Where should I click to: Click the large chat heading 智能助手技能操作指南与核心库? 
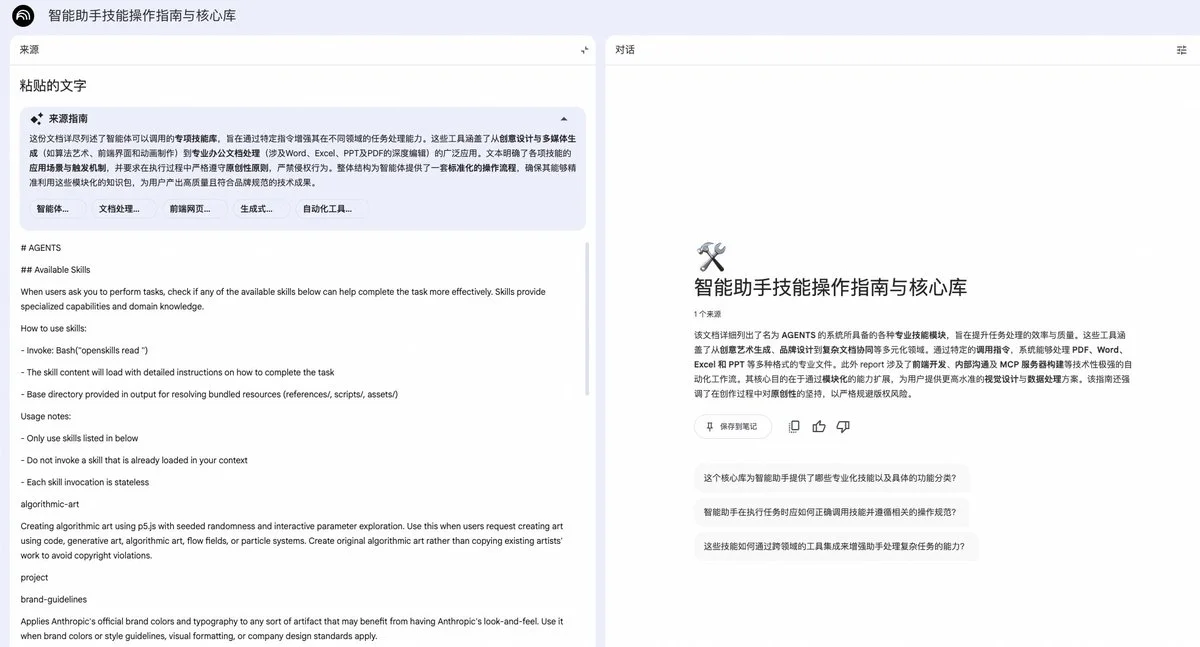pyautogui.click(x=830, y=288)
